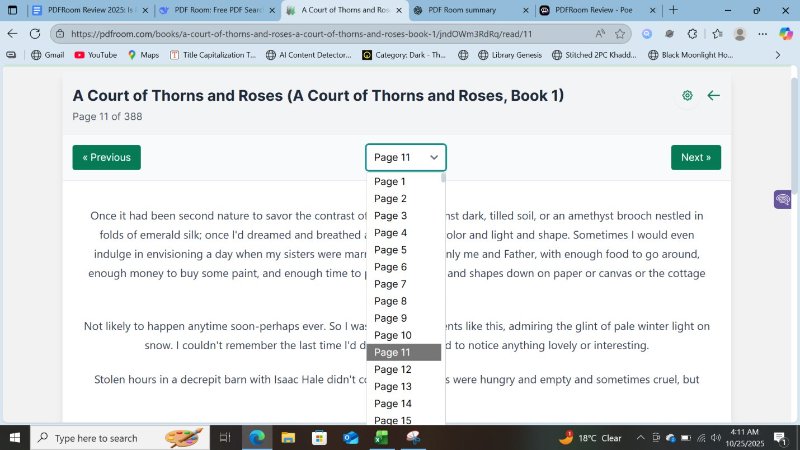
Task: Open Microsoft Edge from the taskbar
Action: click(x=256, y=438)
